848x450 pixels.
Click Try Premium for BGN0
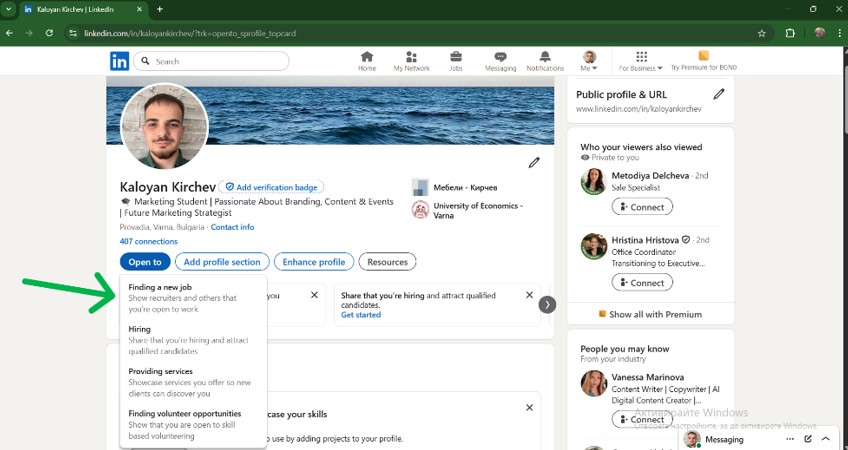703,61
